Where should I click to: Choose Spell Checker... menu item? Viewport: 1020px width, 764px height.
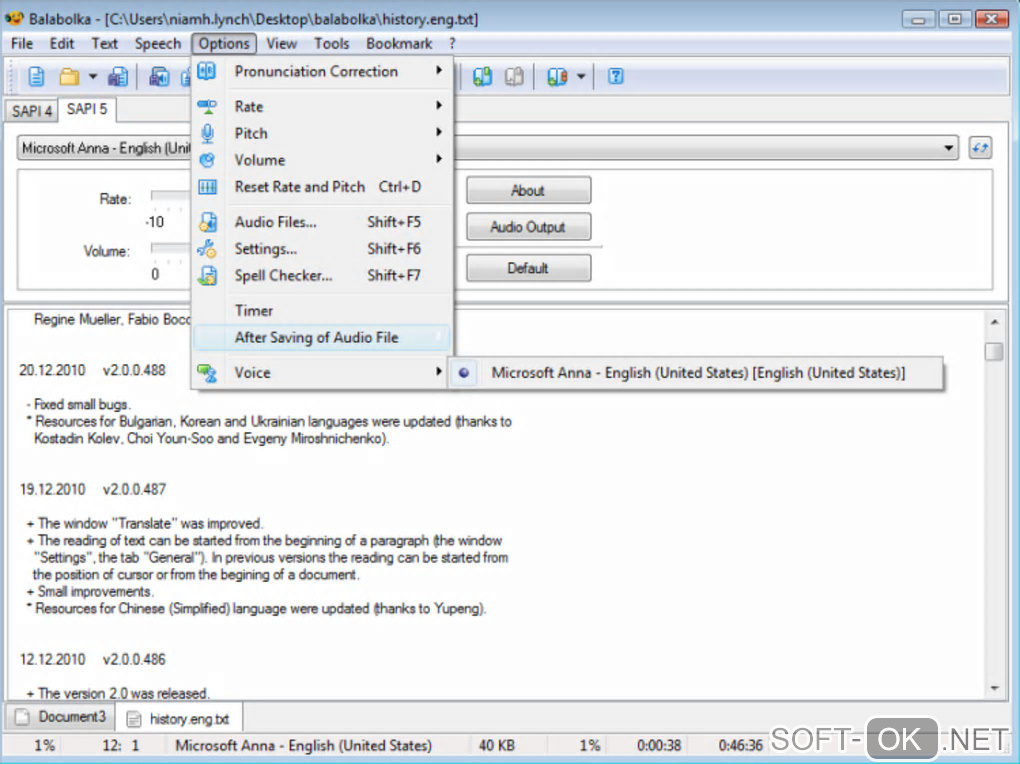(x=321, y=275)
